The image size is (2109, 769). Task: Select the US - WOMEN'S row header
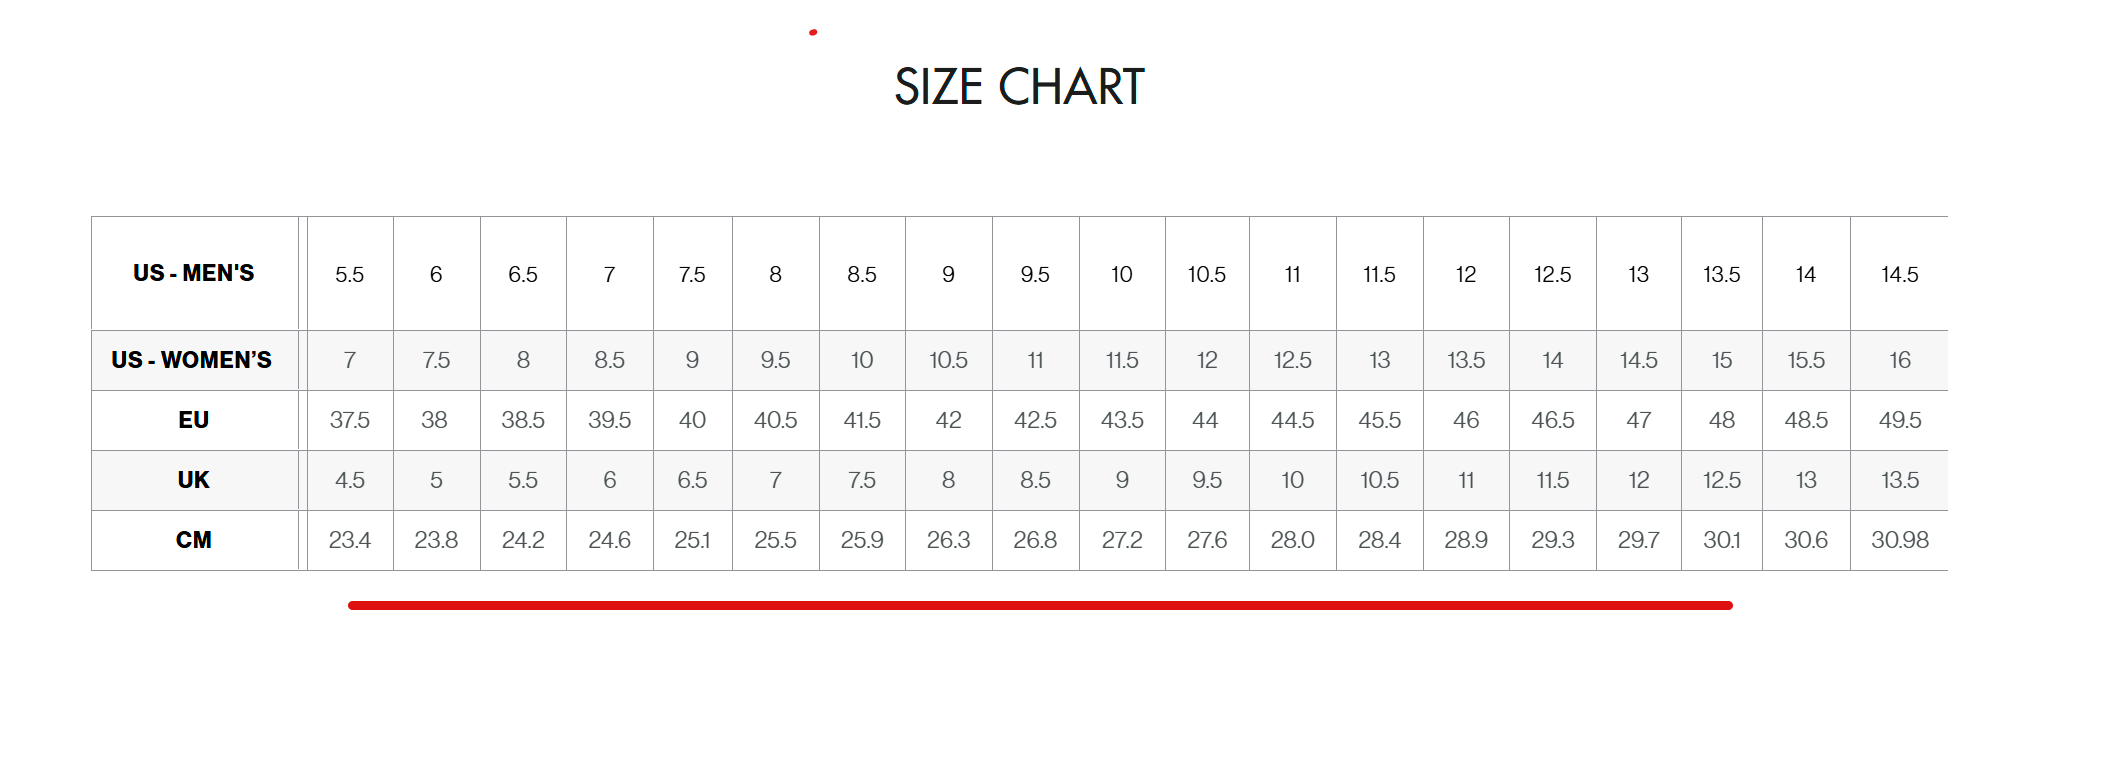pos(192,360)
